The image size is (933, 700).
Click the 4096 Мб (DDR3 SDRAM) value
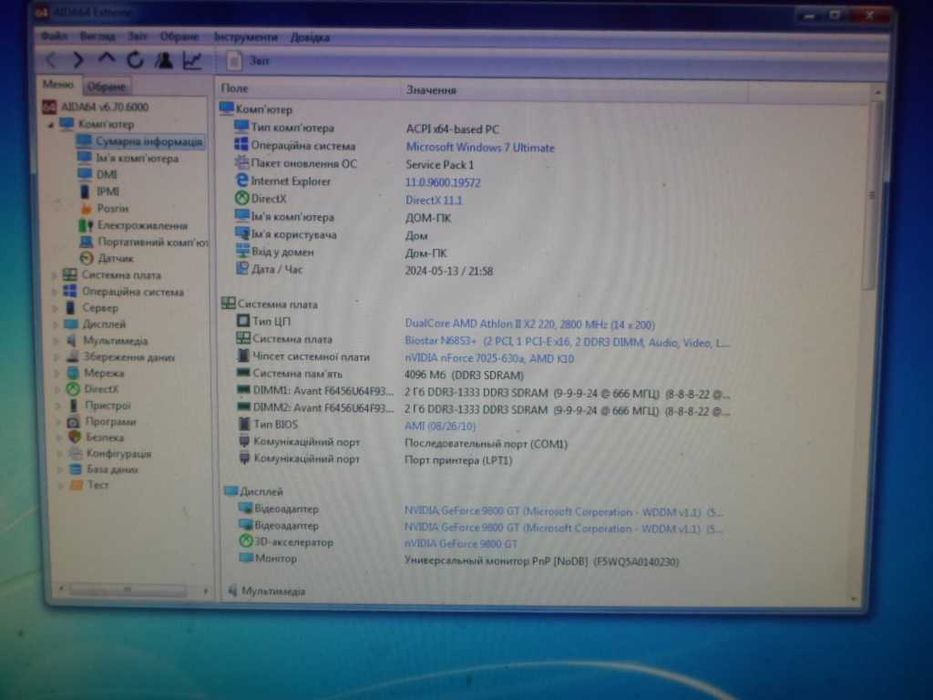click(464, 375)
